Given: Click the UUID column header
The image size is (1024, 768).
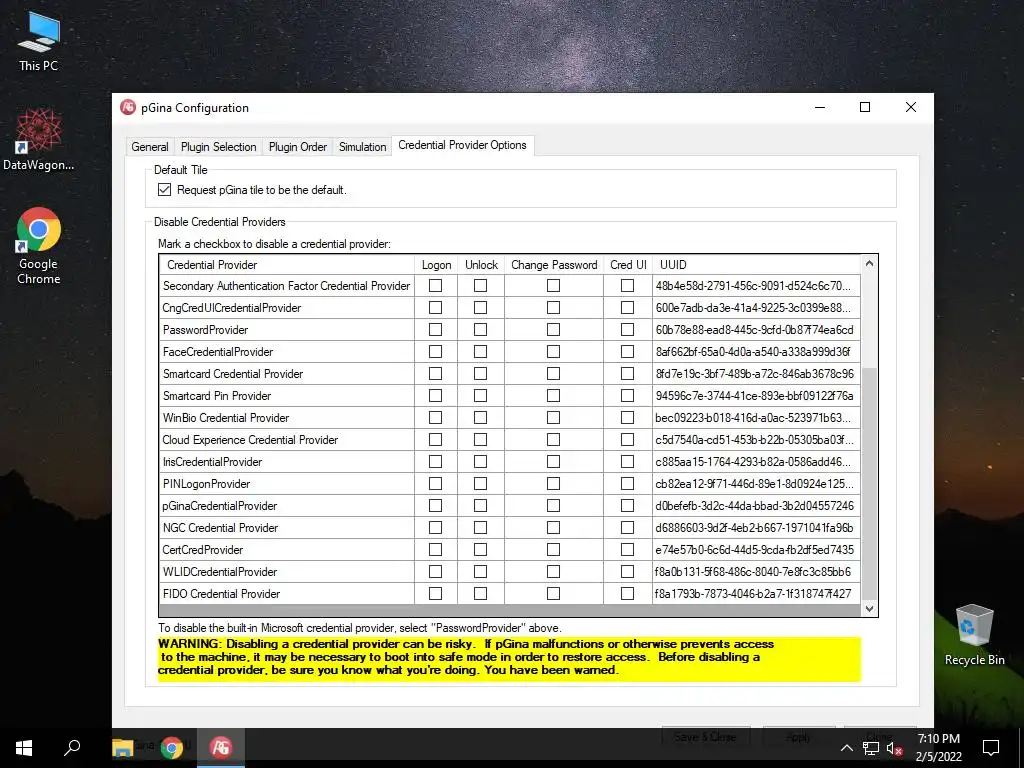Looking at the screenshot, I should (756, 264).
